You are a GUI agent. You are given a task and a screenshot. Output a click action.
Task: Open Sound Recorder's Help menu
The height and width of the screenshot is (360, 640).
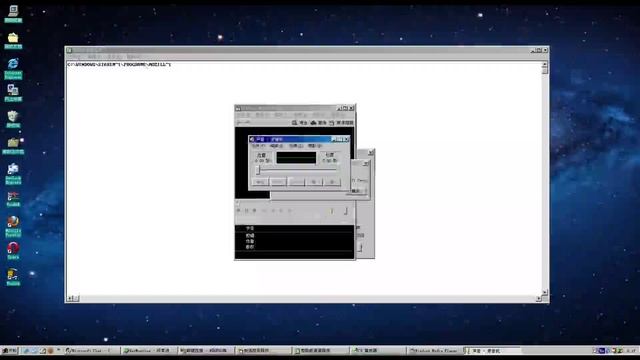pos(315,146)
